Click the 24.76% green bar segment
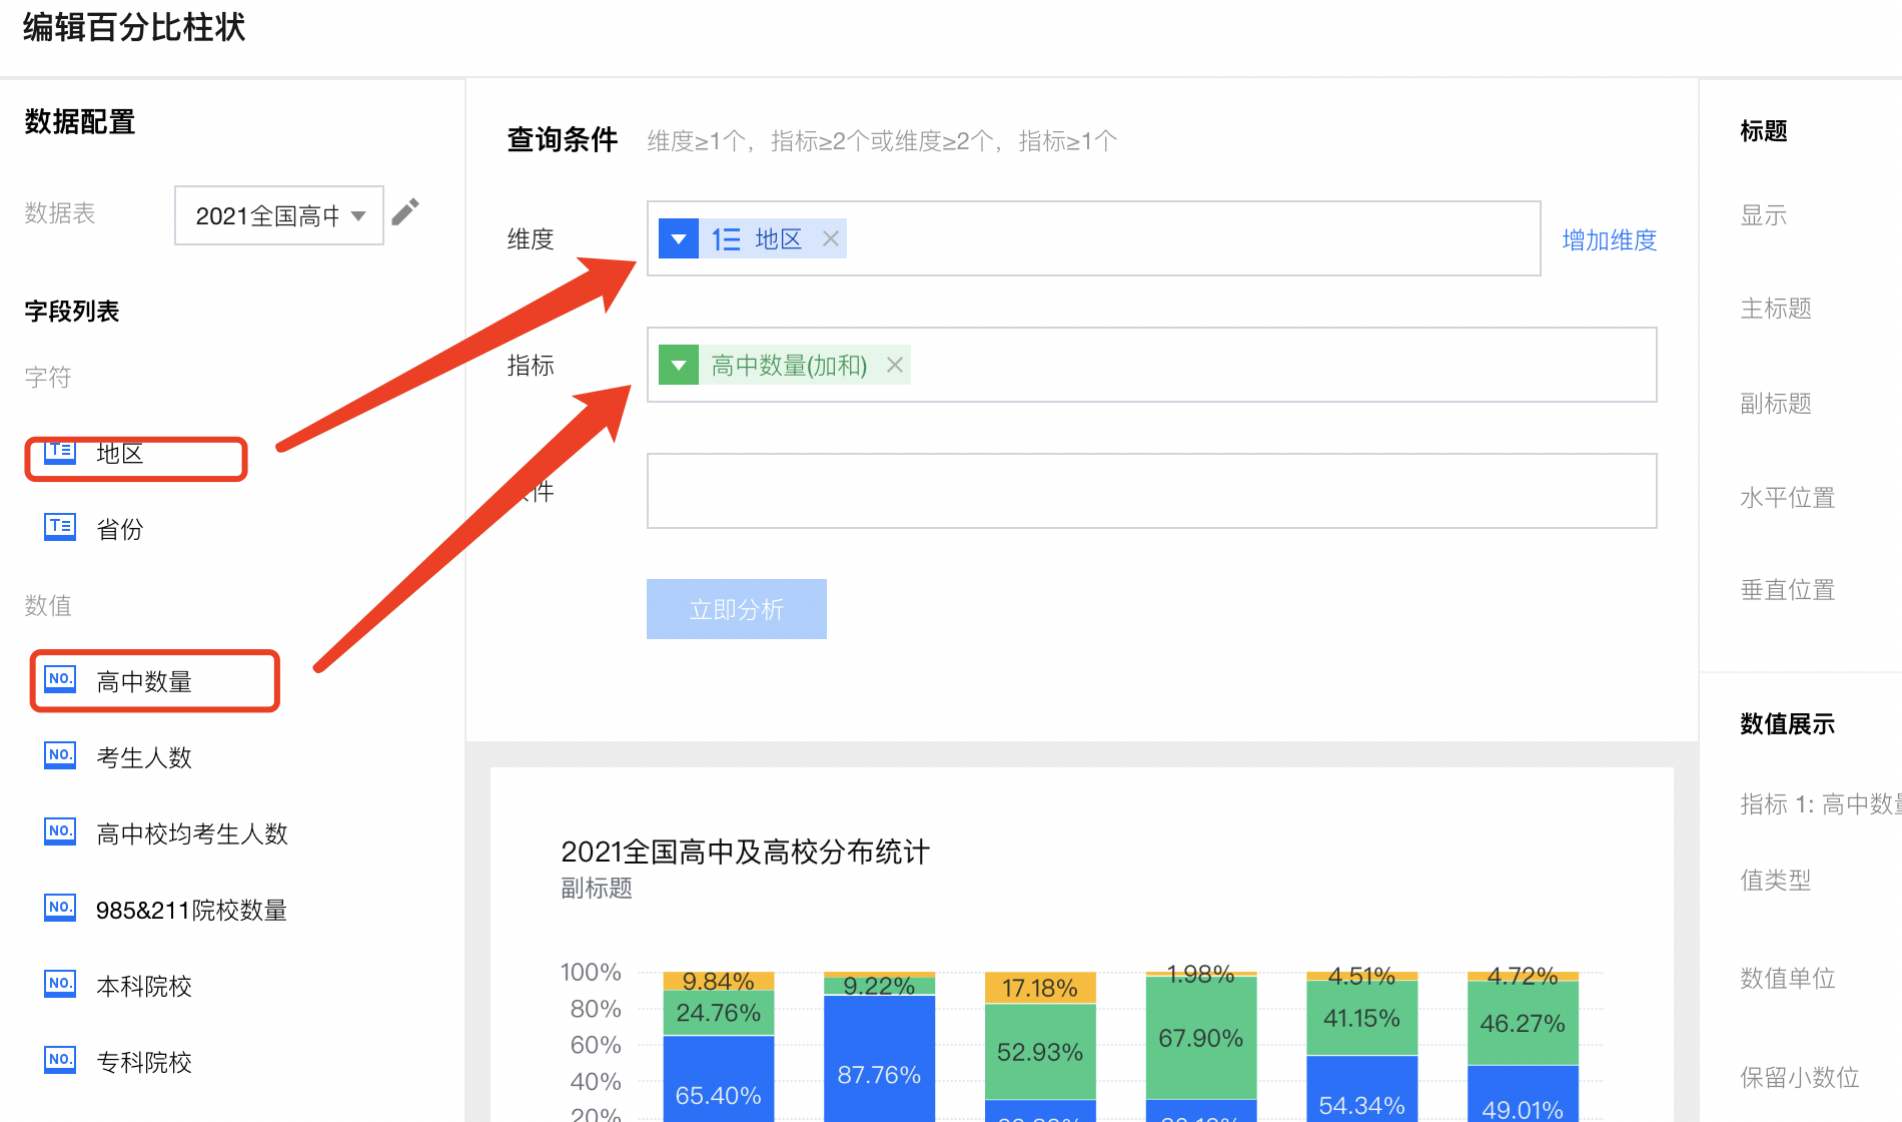 click(718, 1013)
